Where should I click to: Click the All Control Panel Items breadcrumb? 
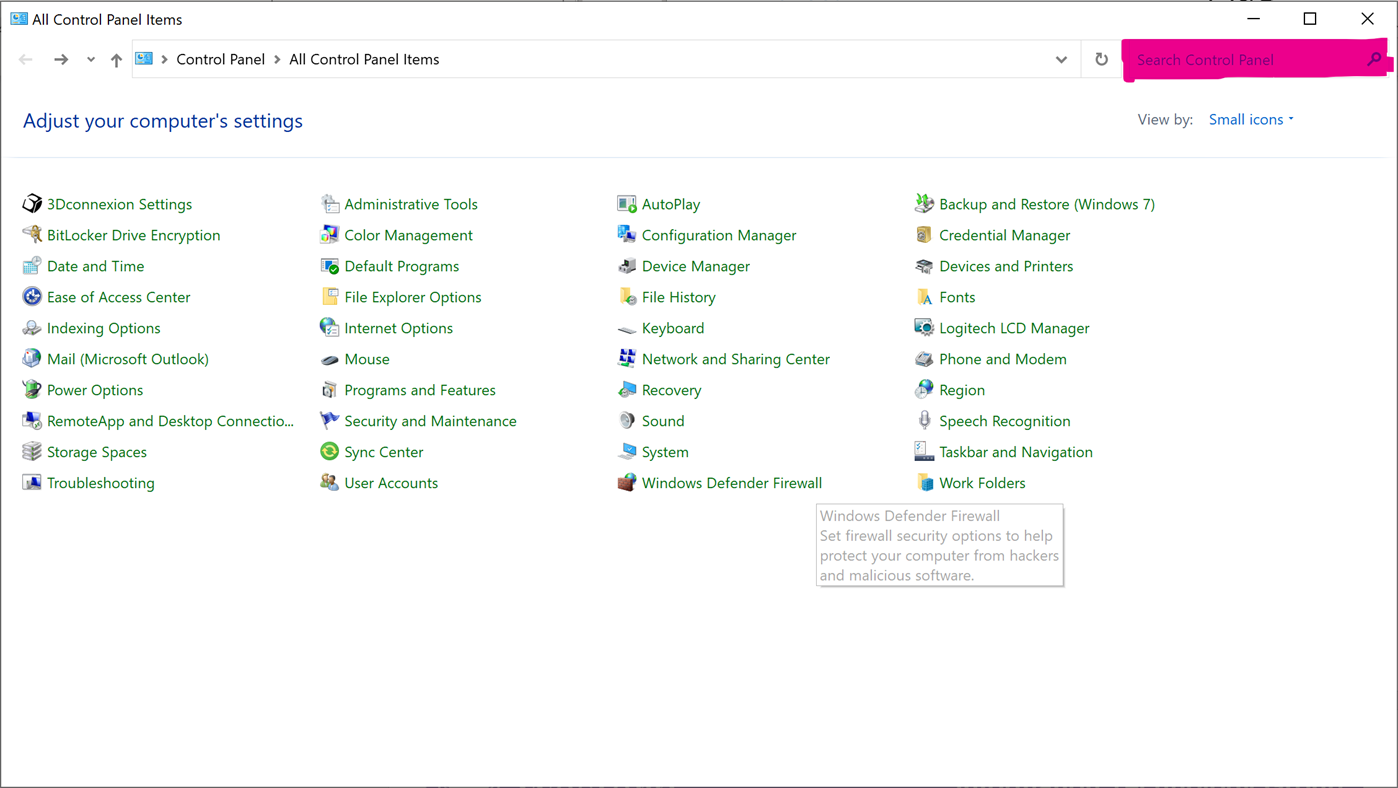[x=364, y=59]
